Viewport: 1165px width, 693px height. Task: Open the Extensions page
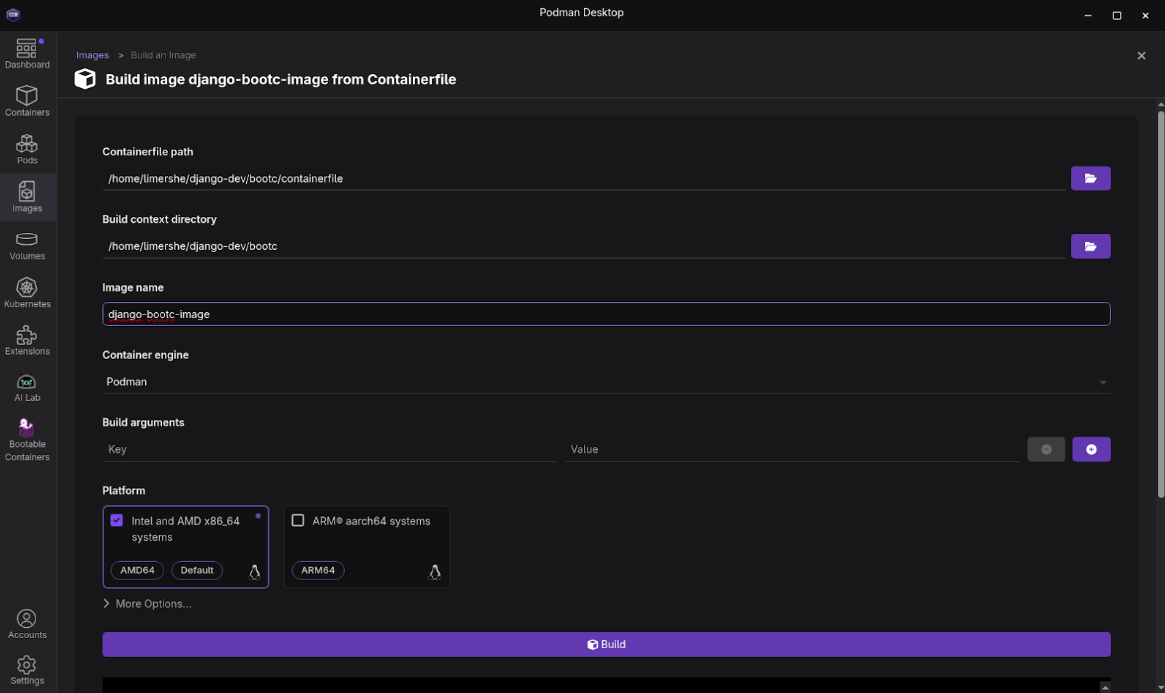[27, 340]
